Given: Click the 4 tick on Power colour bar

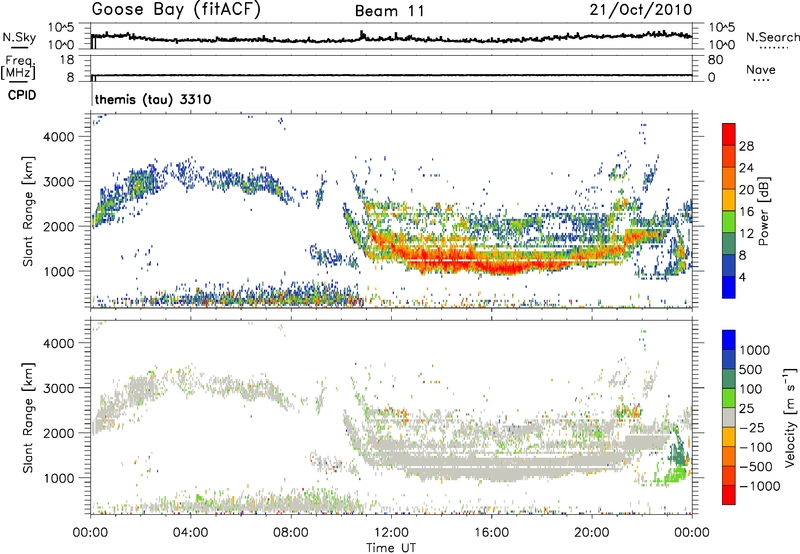Looking at the screenshot, I should click(x=742, y=277).
